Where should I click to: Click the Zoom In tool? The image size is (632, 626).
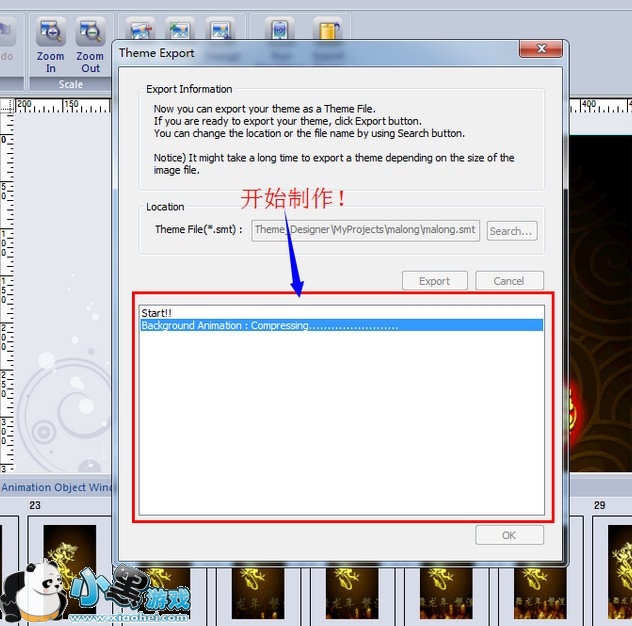50,46
